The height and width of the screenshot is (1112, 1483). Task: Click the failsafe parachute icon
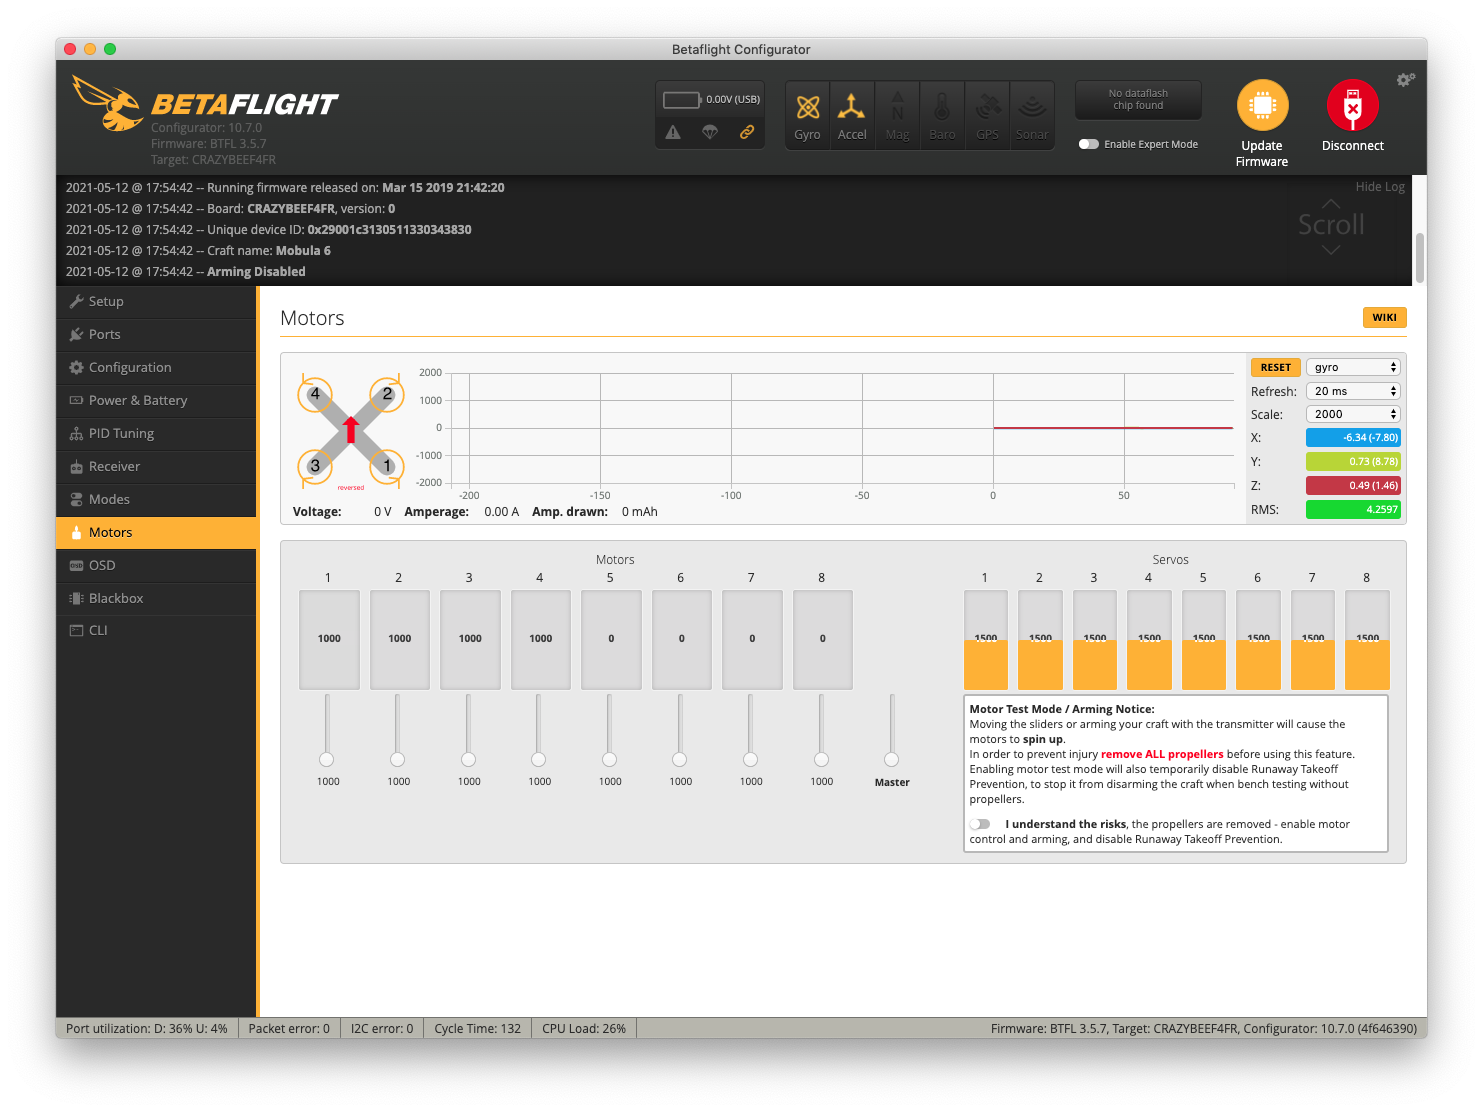(x=710, y=132)
